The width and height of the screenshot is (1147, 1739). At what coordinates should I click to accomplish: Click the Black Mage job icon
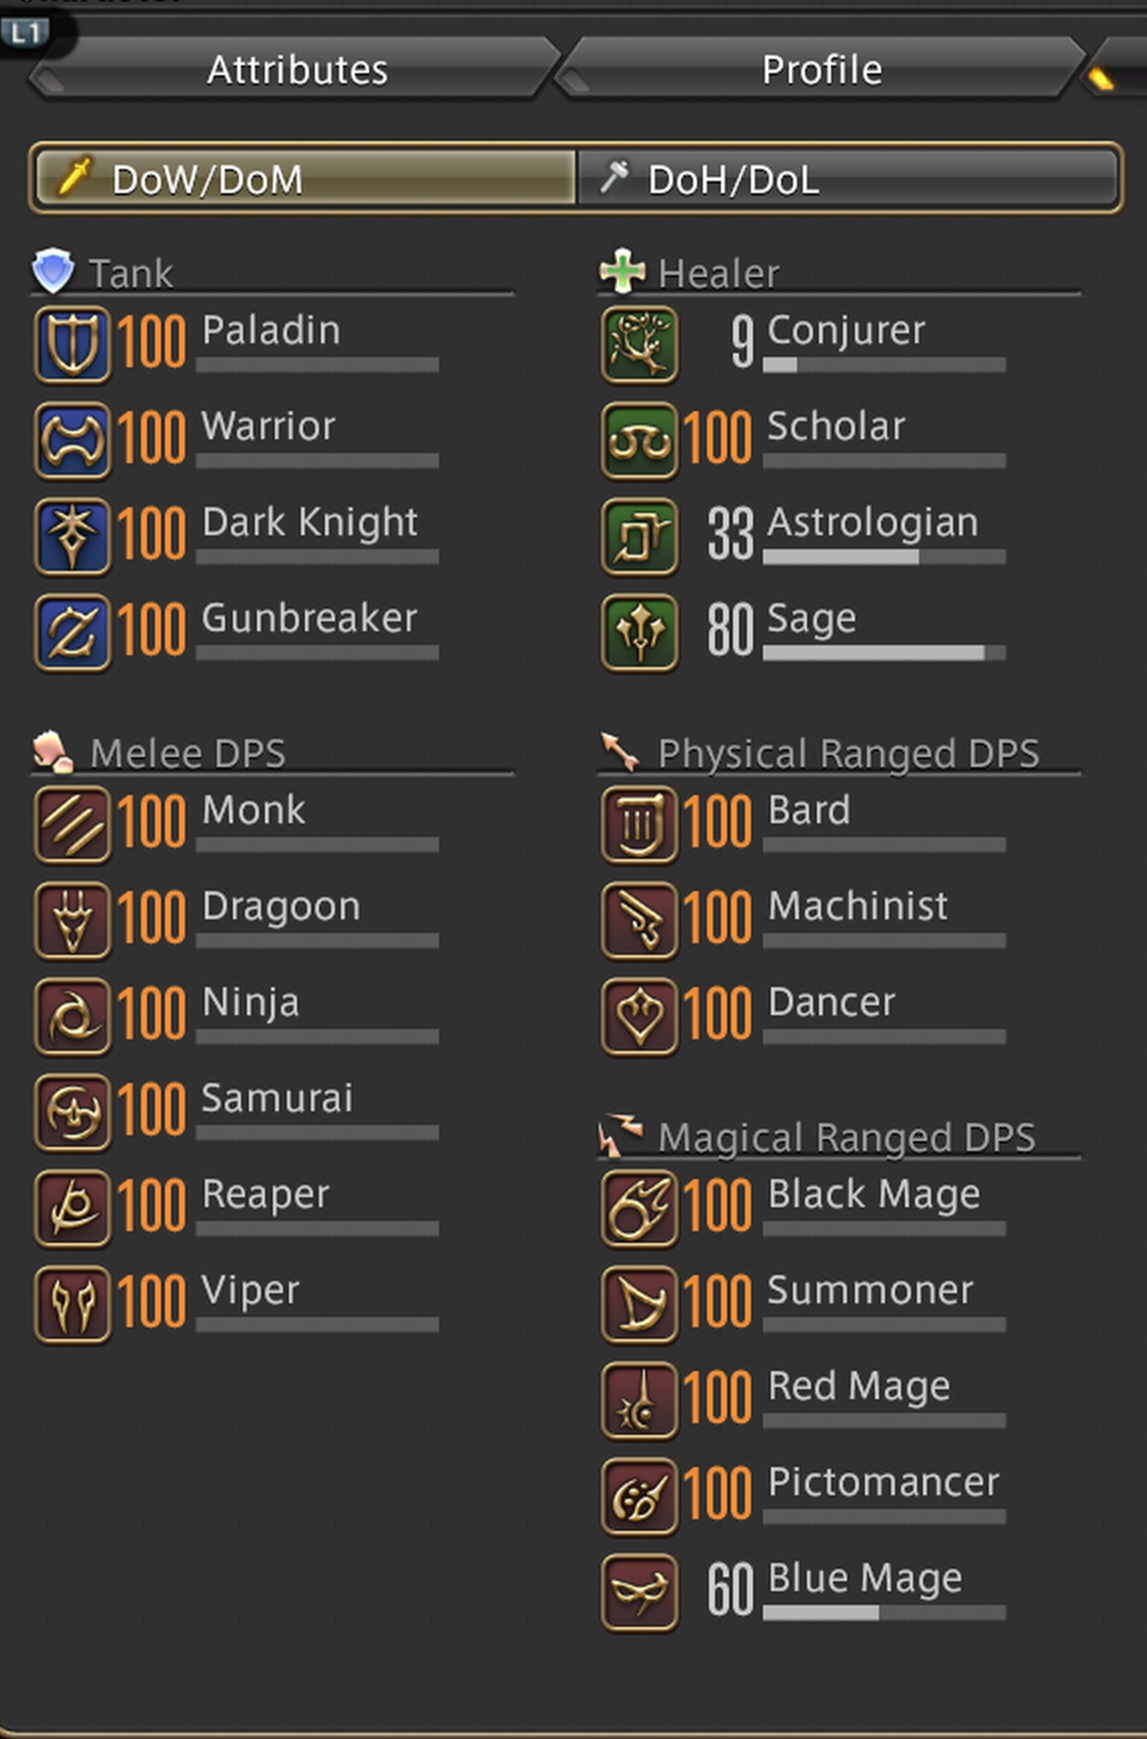tap(640, 1209)
